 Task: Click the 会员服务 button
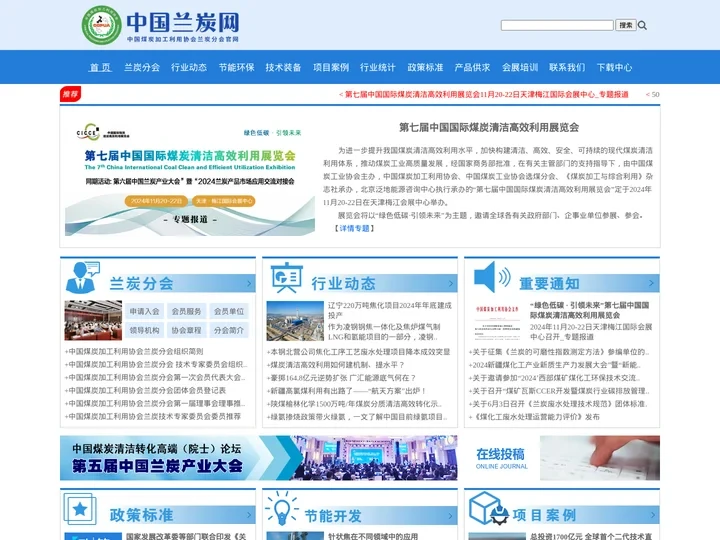coord(186,311)
